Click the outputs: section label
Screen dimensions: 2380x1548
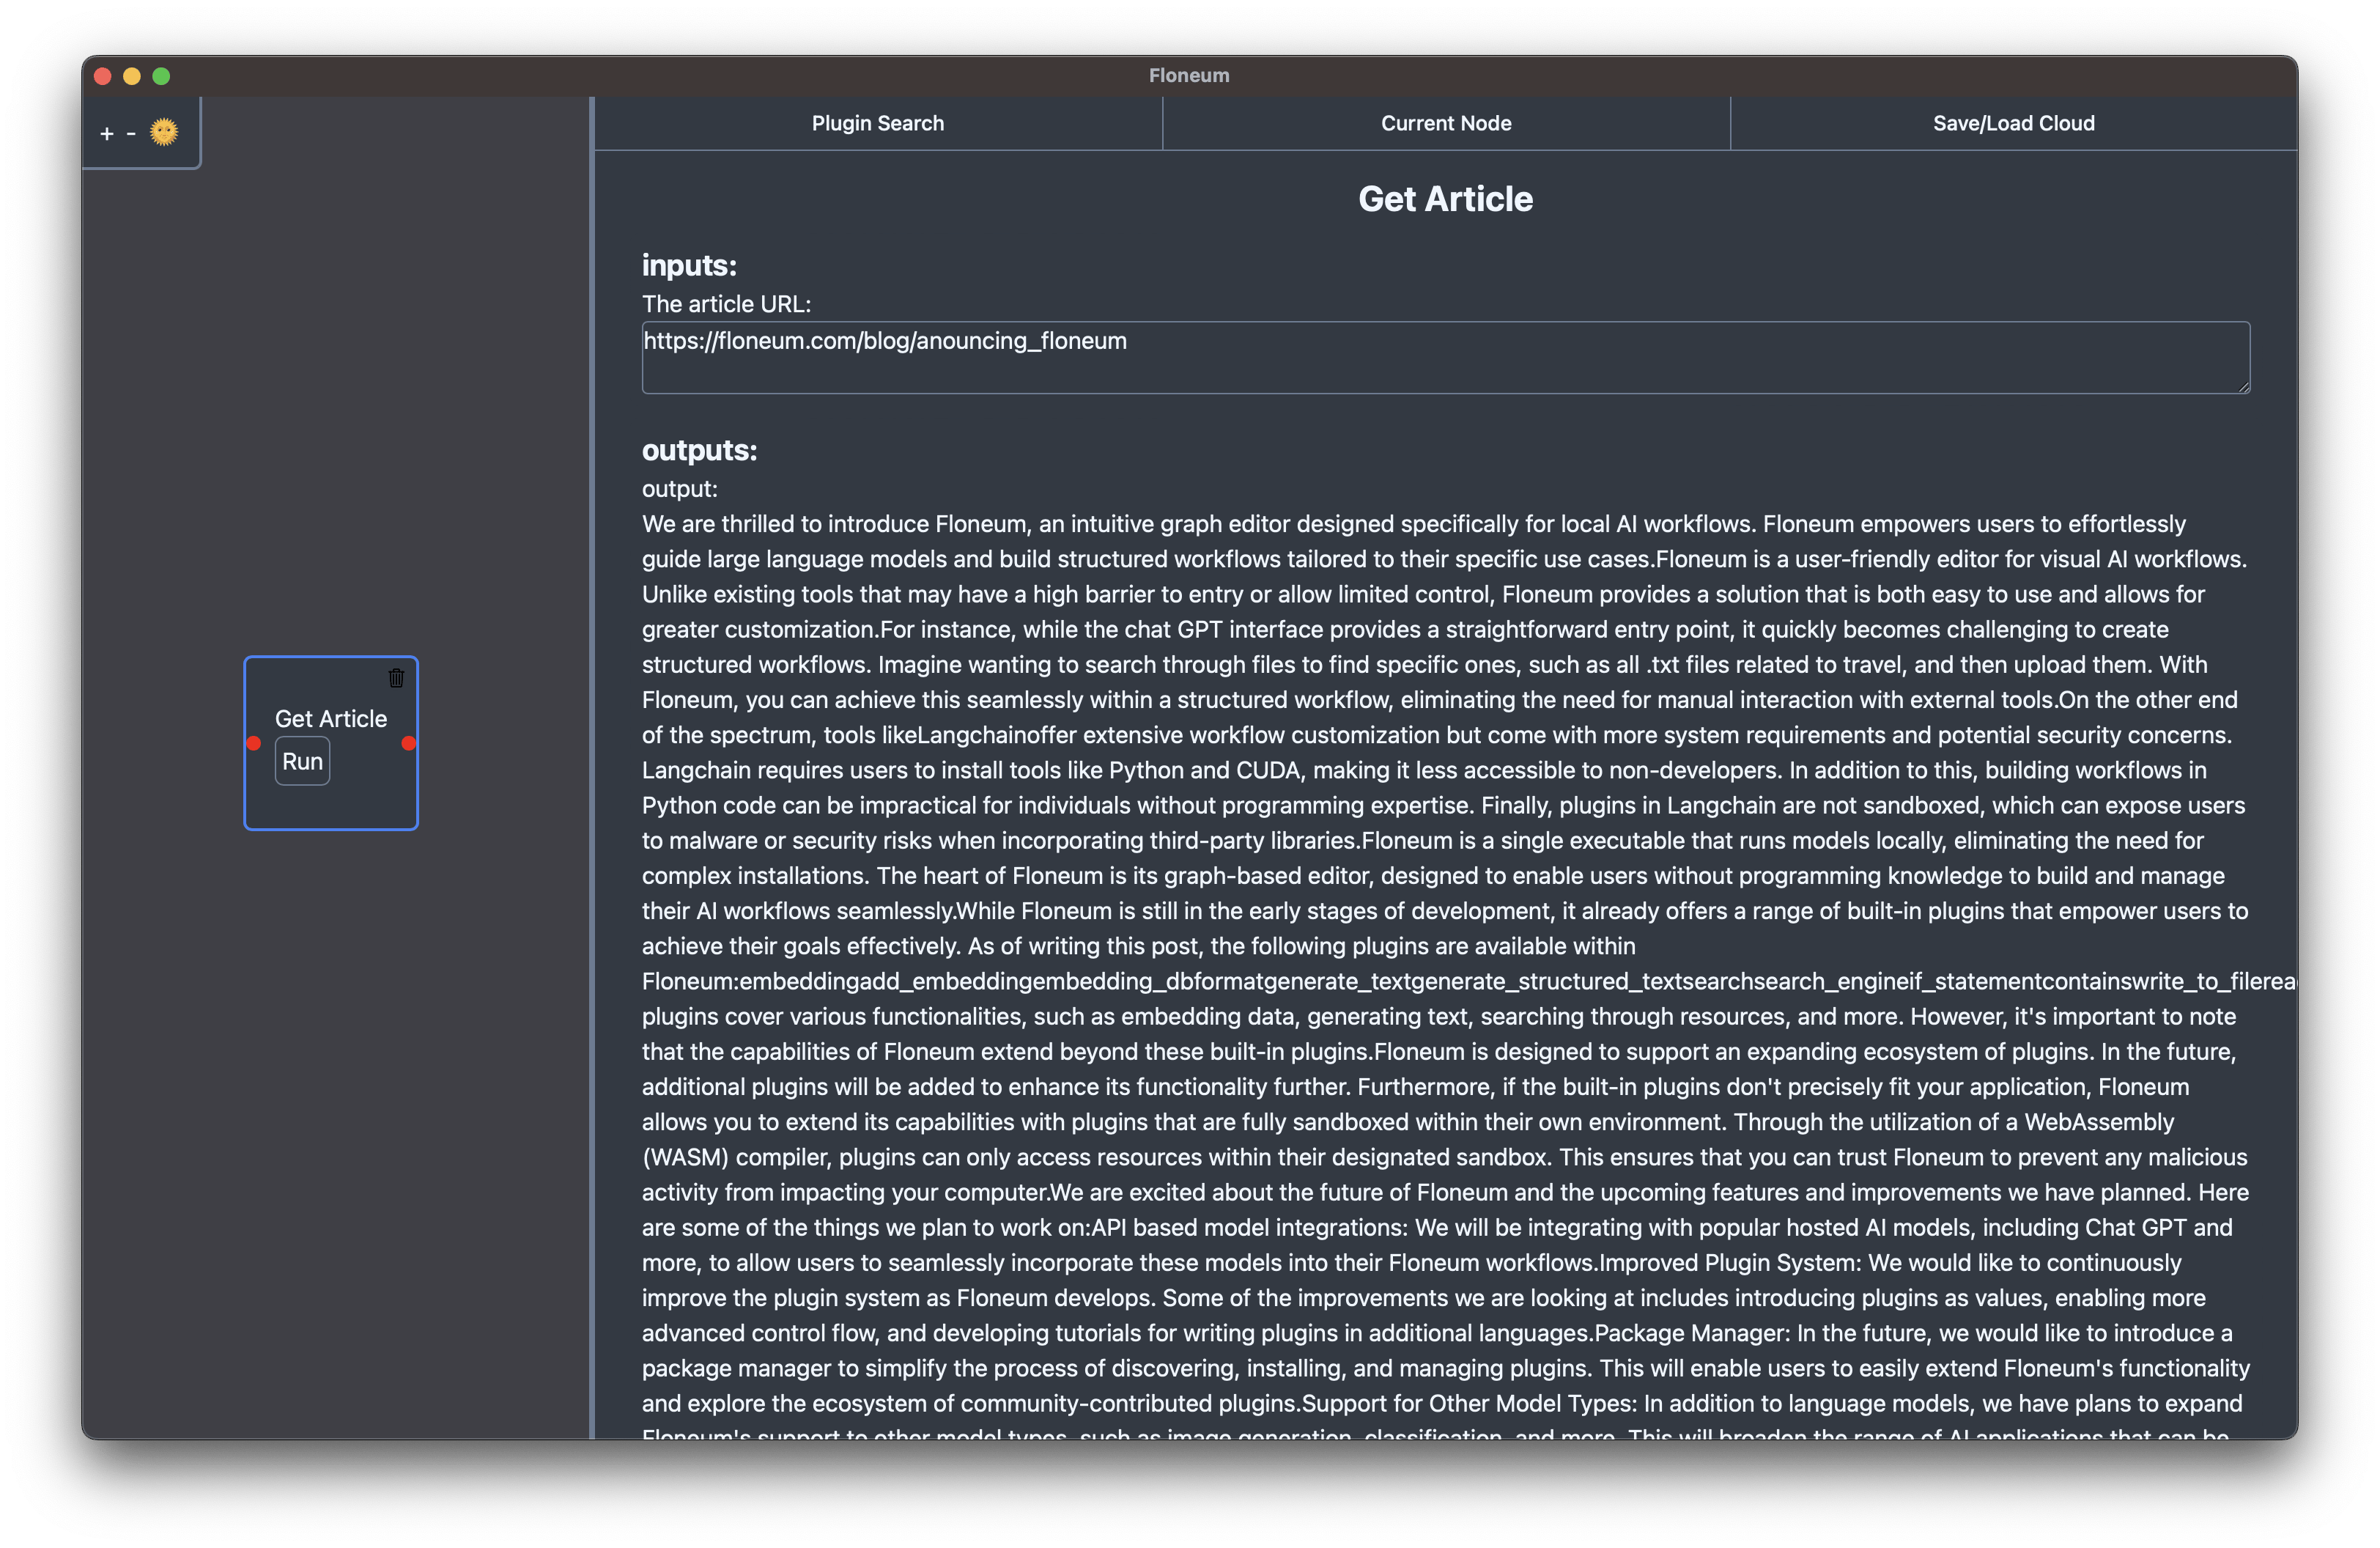[x=700, y=451]
